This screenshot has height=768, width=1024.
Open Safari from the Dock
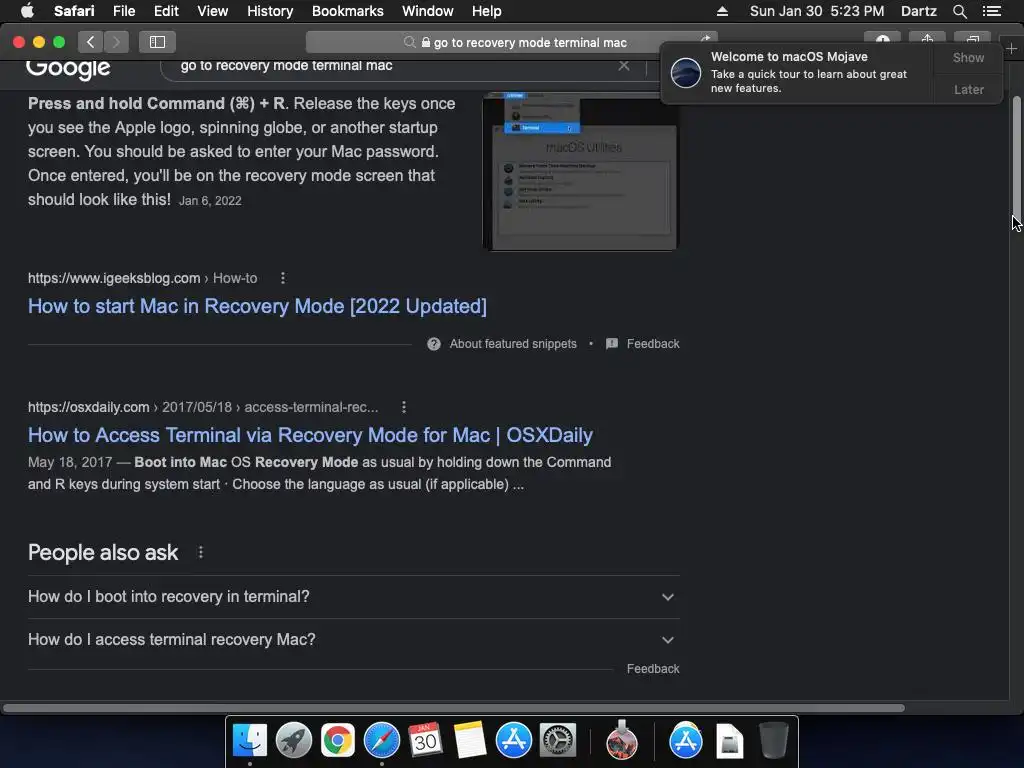click(381, 741)
